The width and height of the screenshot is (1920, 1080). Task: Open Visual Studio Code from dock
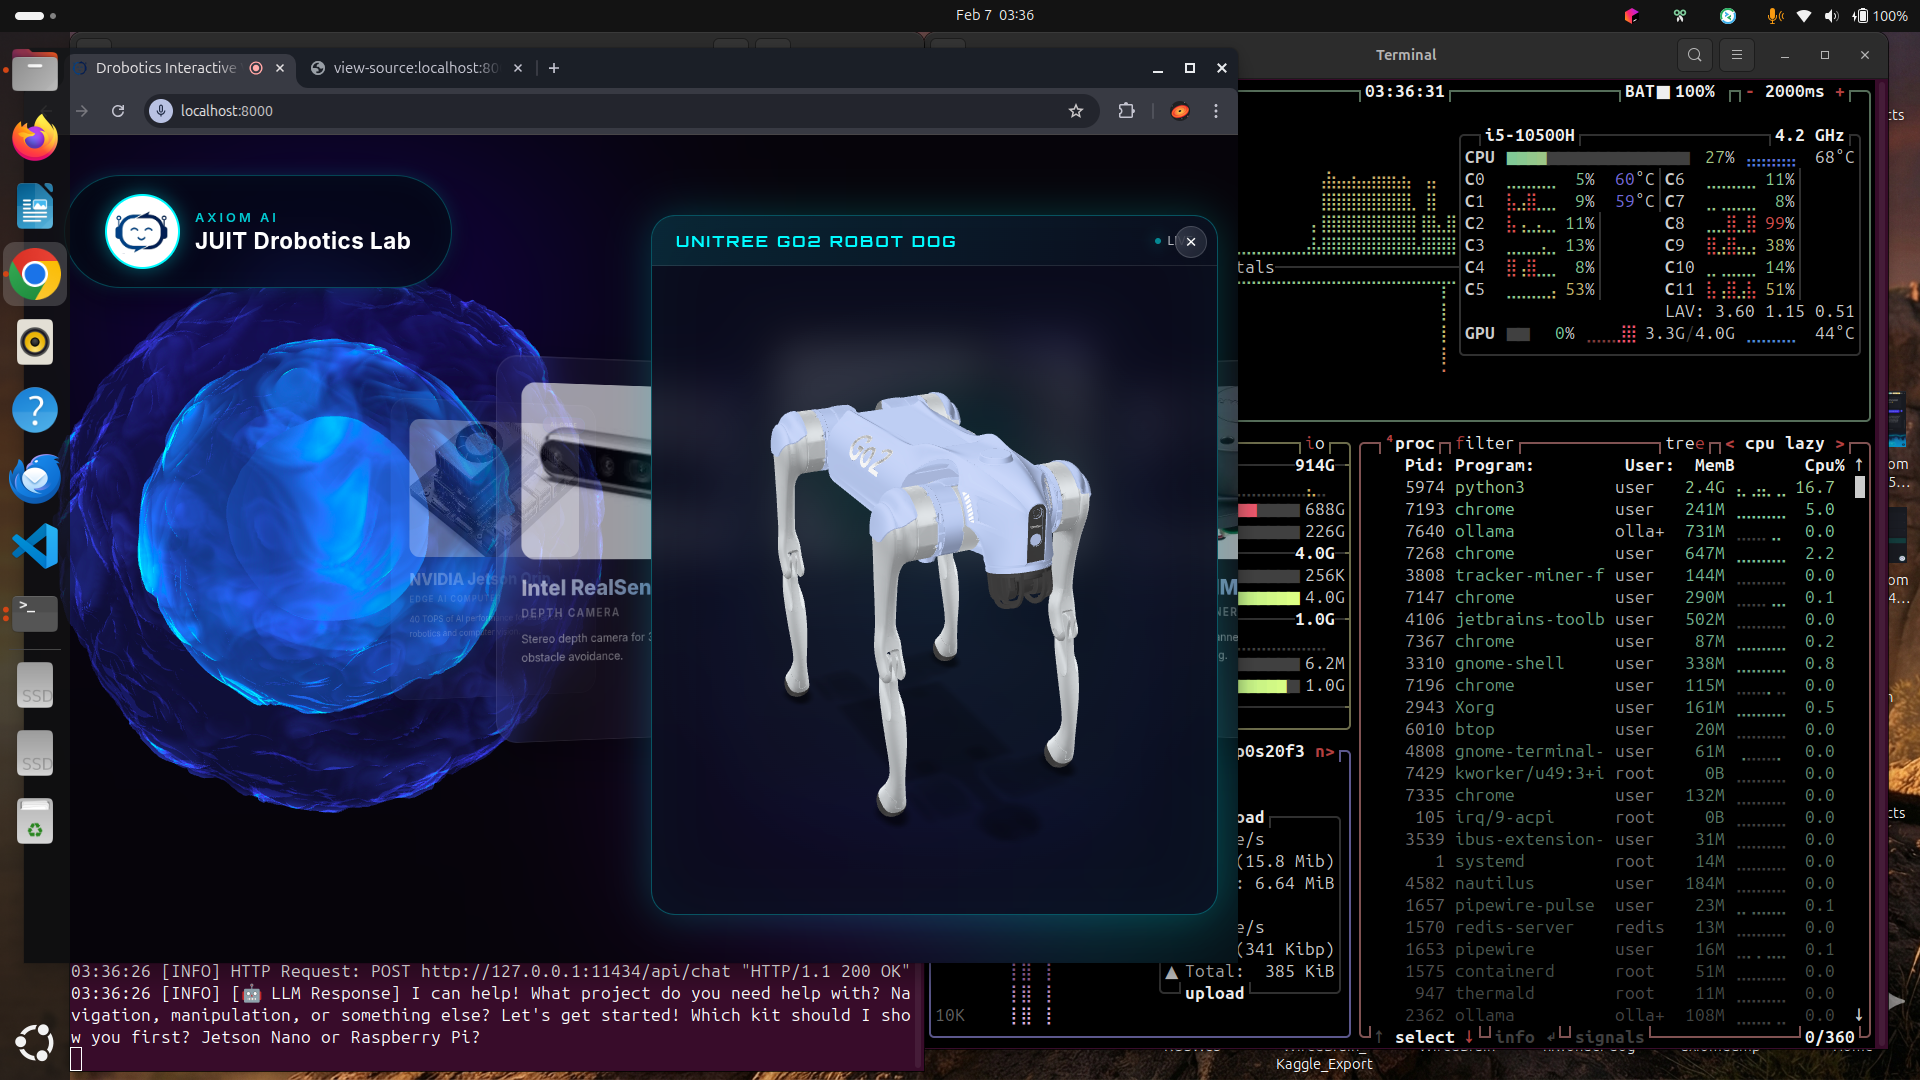tap(35, 546)
